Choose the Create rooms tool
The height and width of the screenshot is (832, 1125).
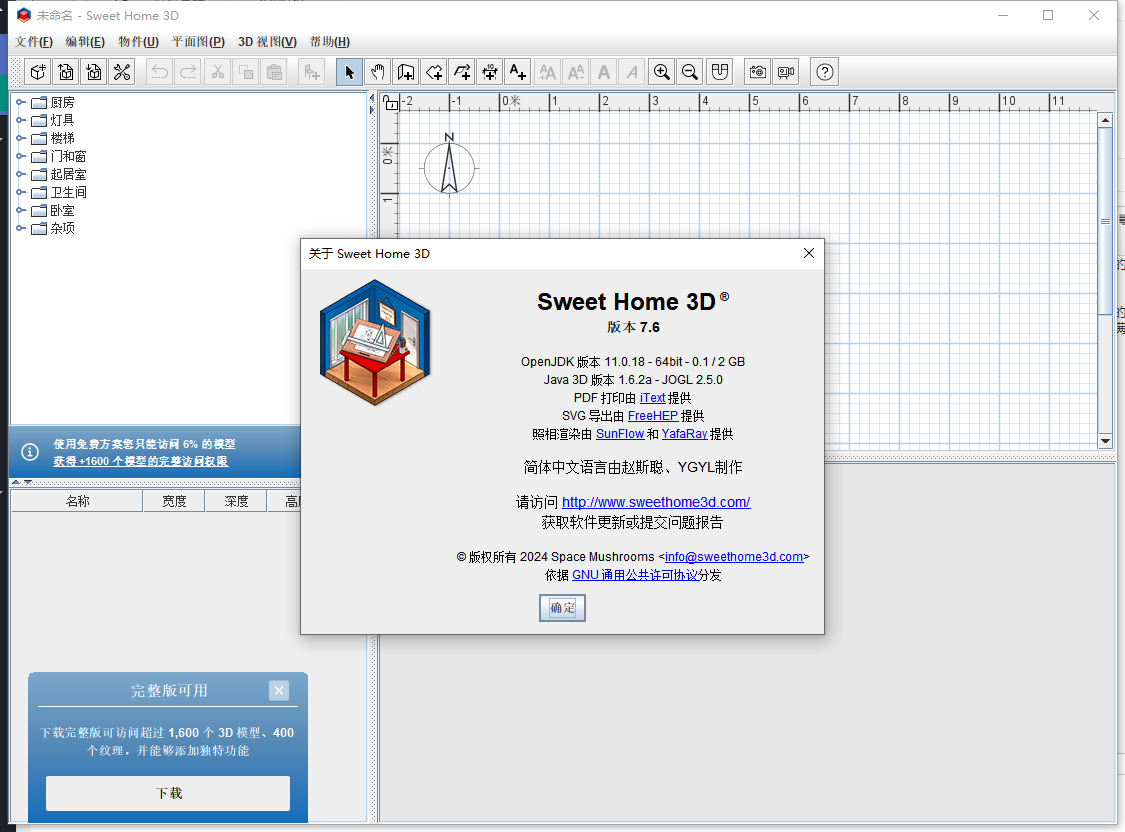click(x=433, y=72)
